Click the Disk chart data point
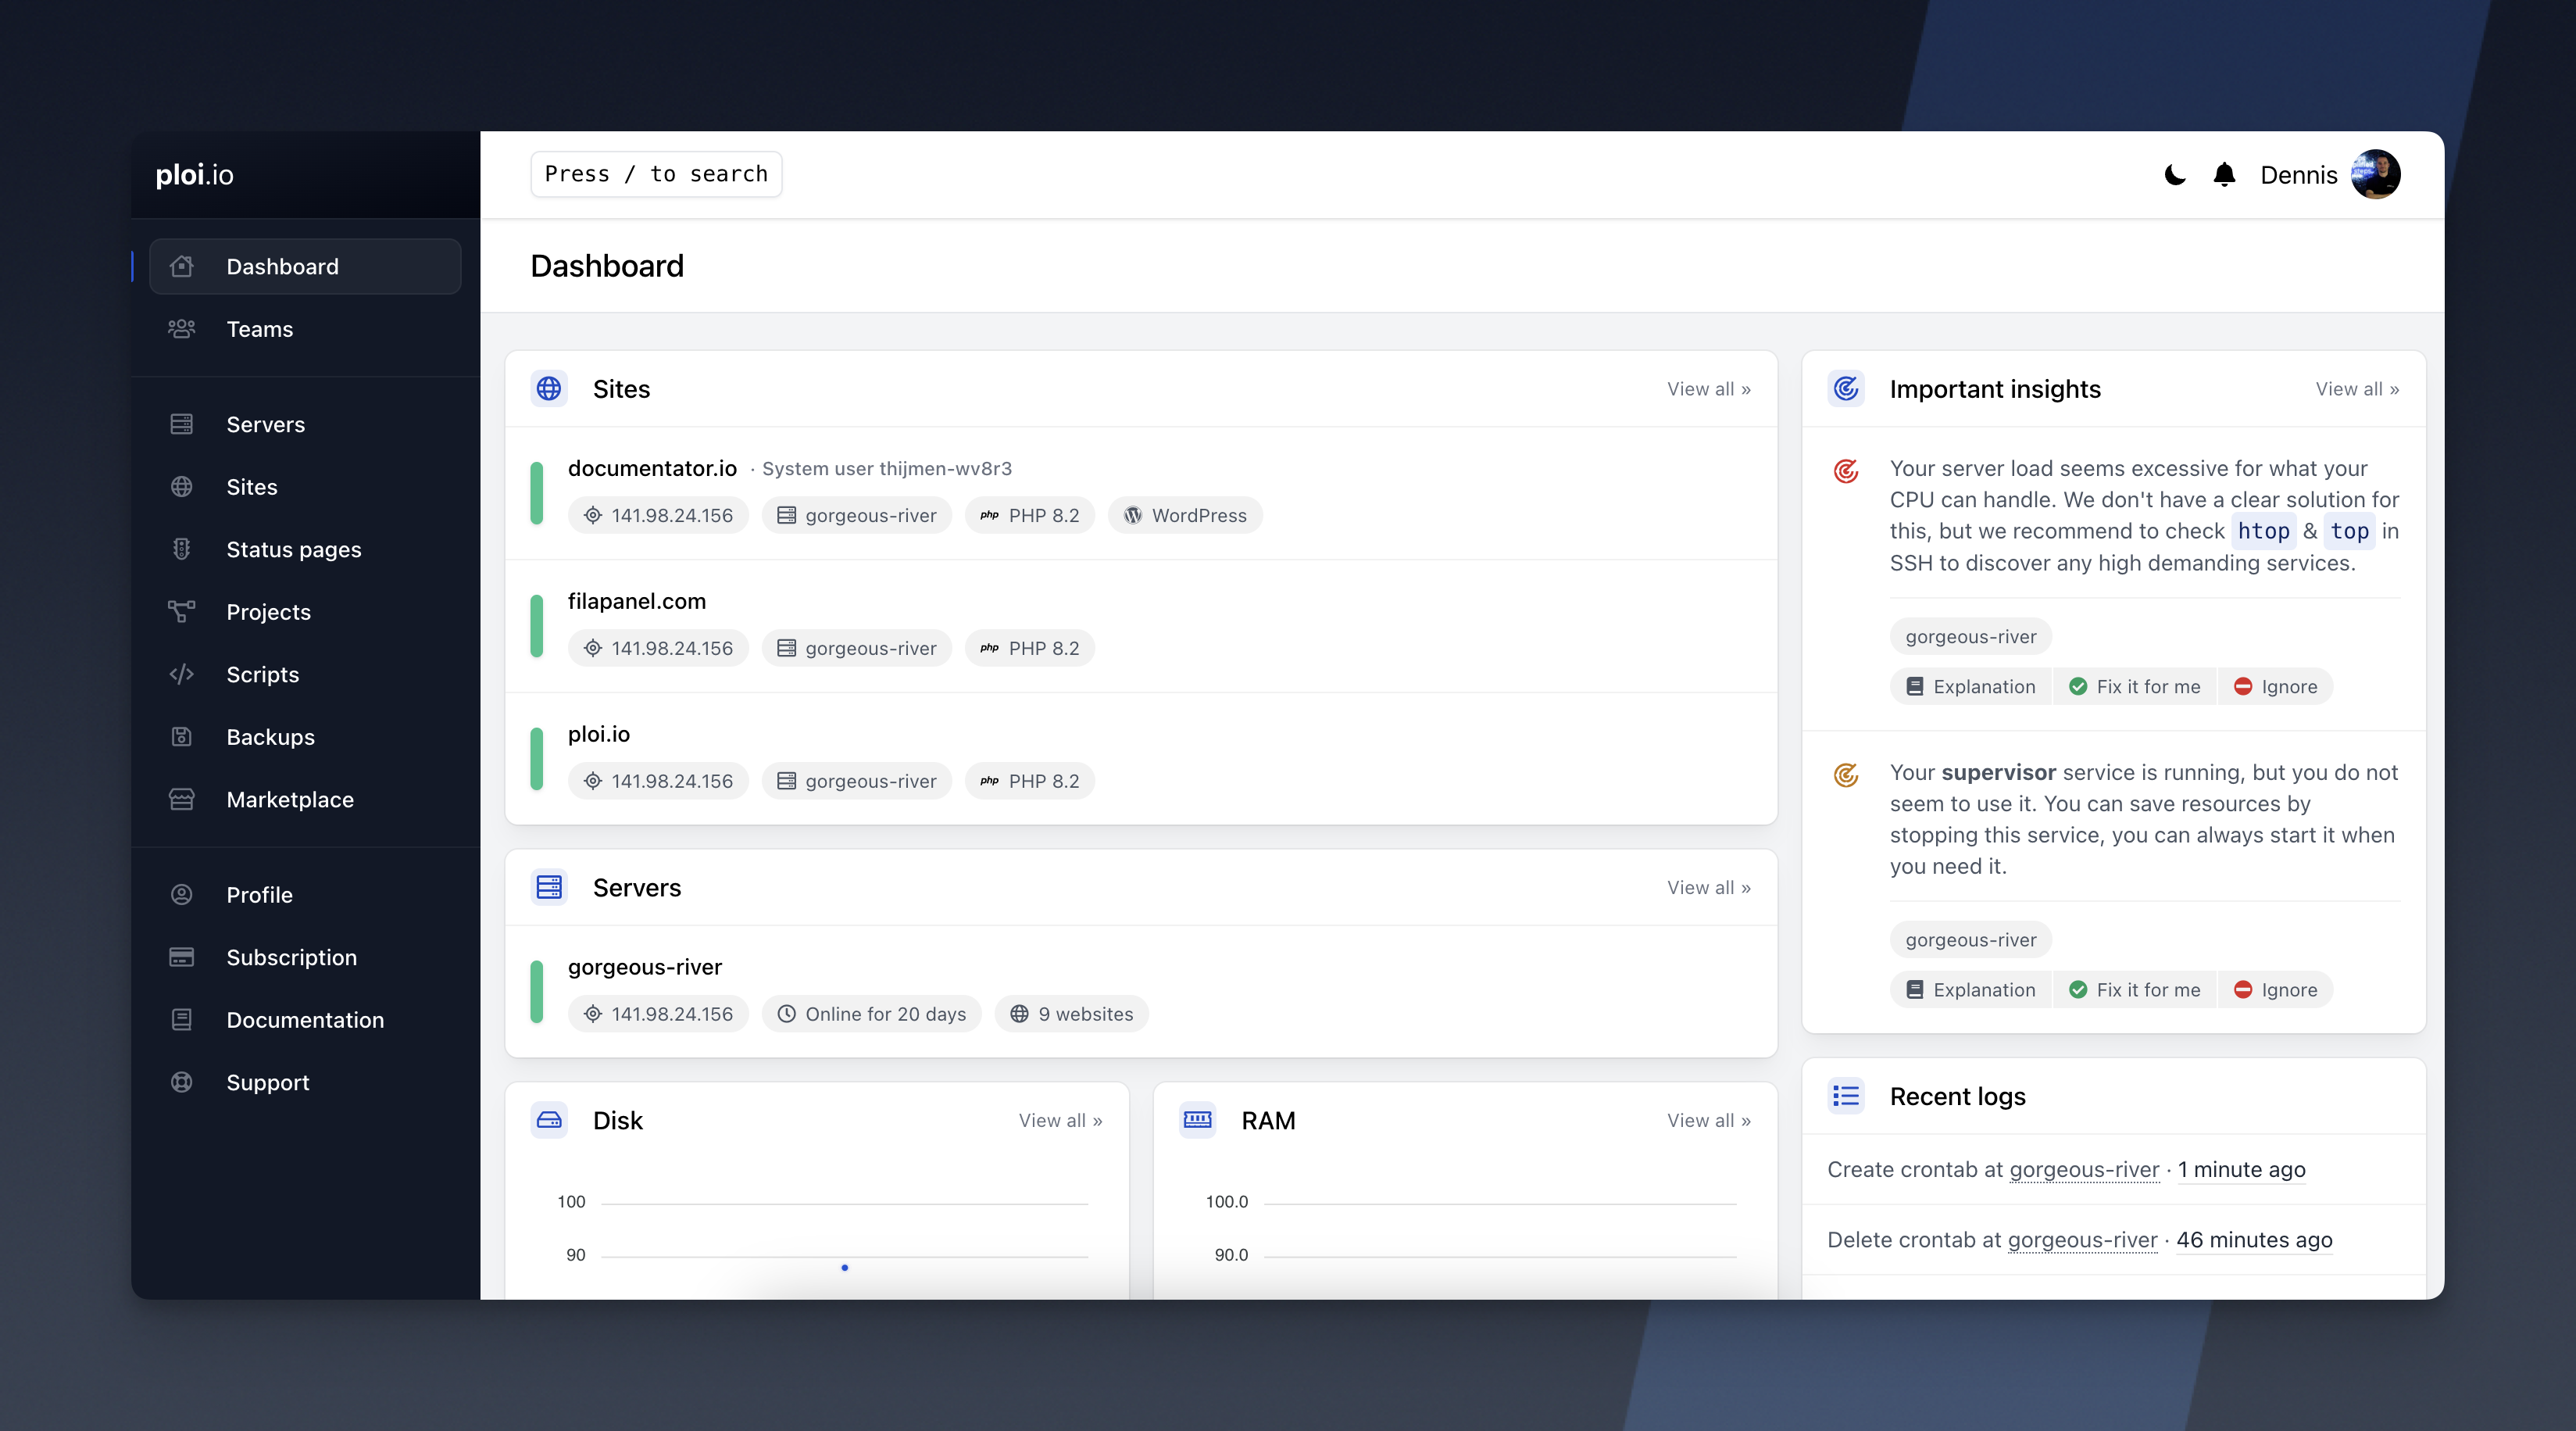Viewport: 2576px width, 1431px height. (x=845, y=1268)
